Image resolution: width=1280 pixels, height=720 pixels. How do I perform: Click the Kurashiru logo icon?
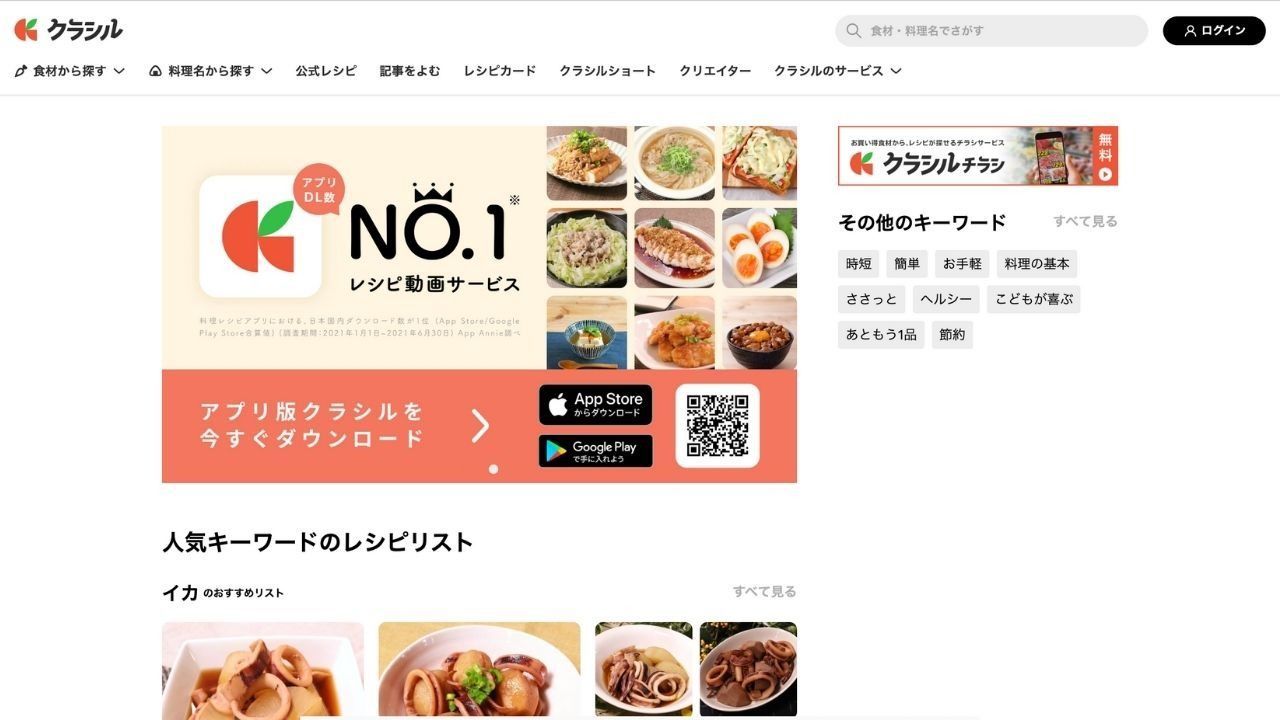[26, 30]
